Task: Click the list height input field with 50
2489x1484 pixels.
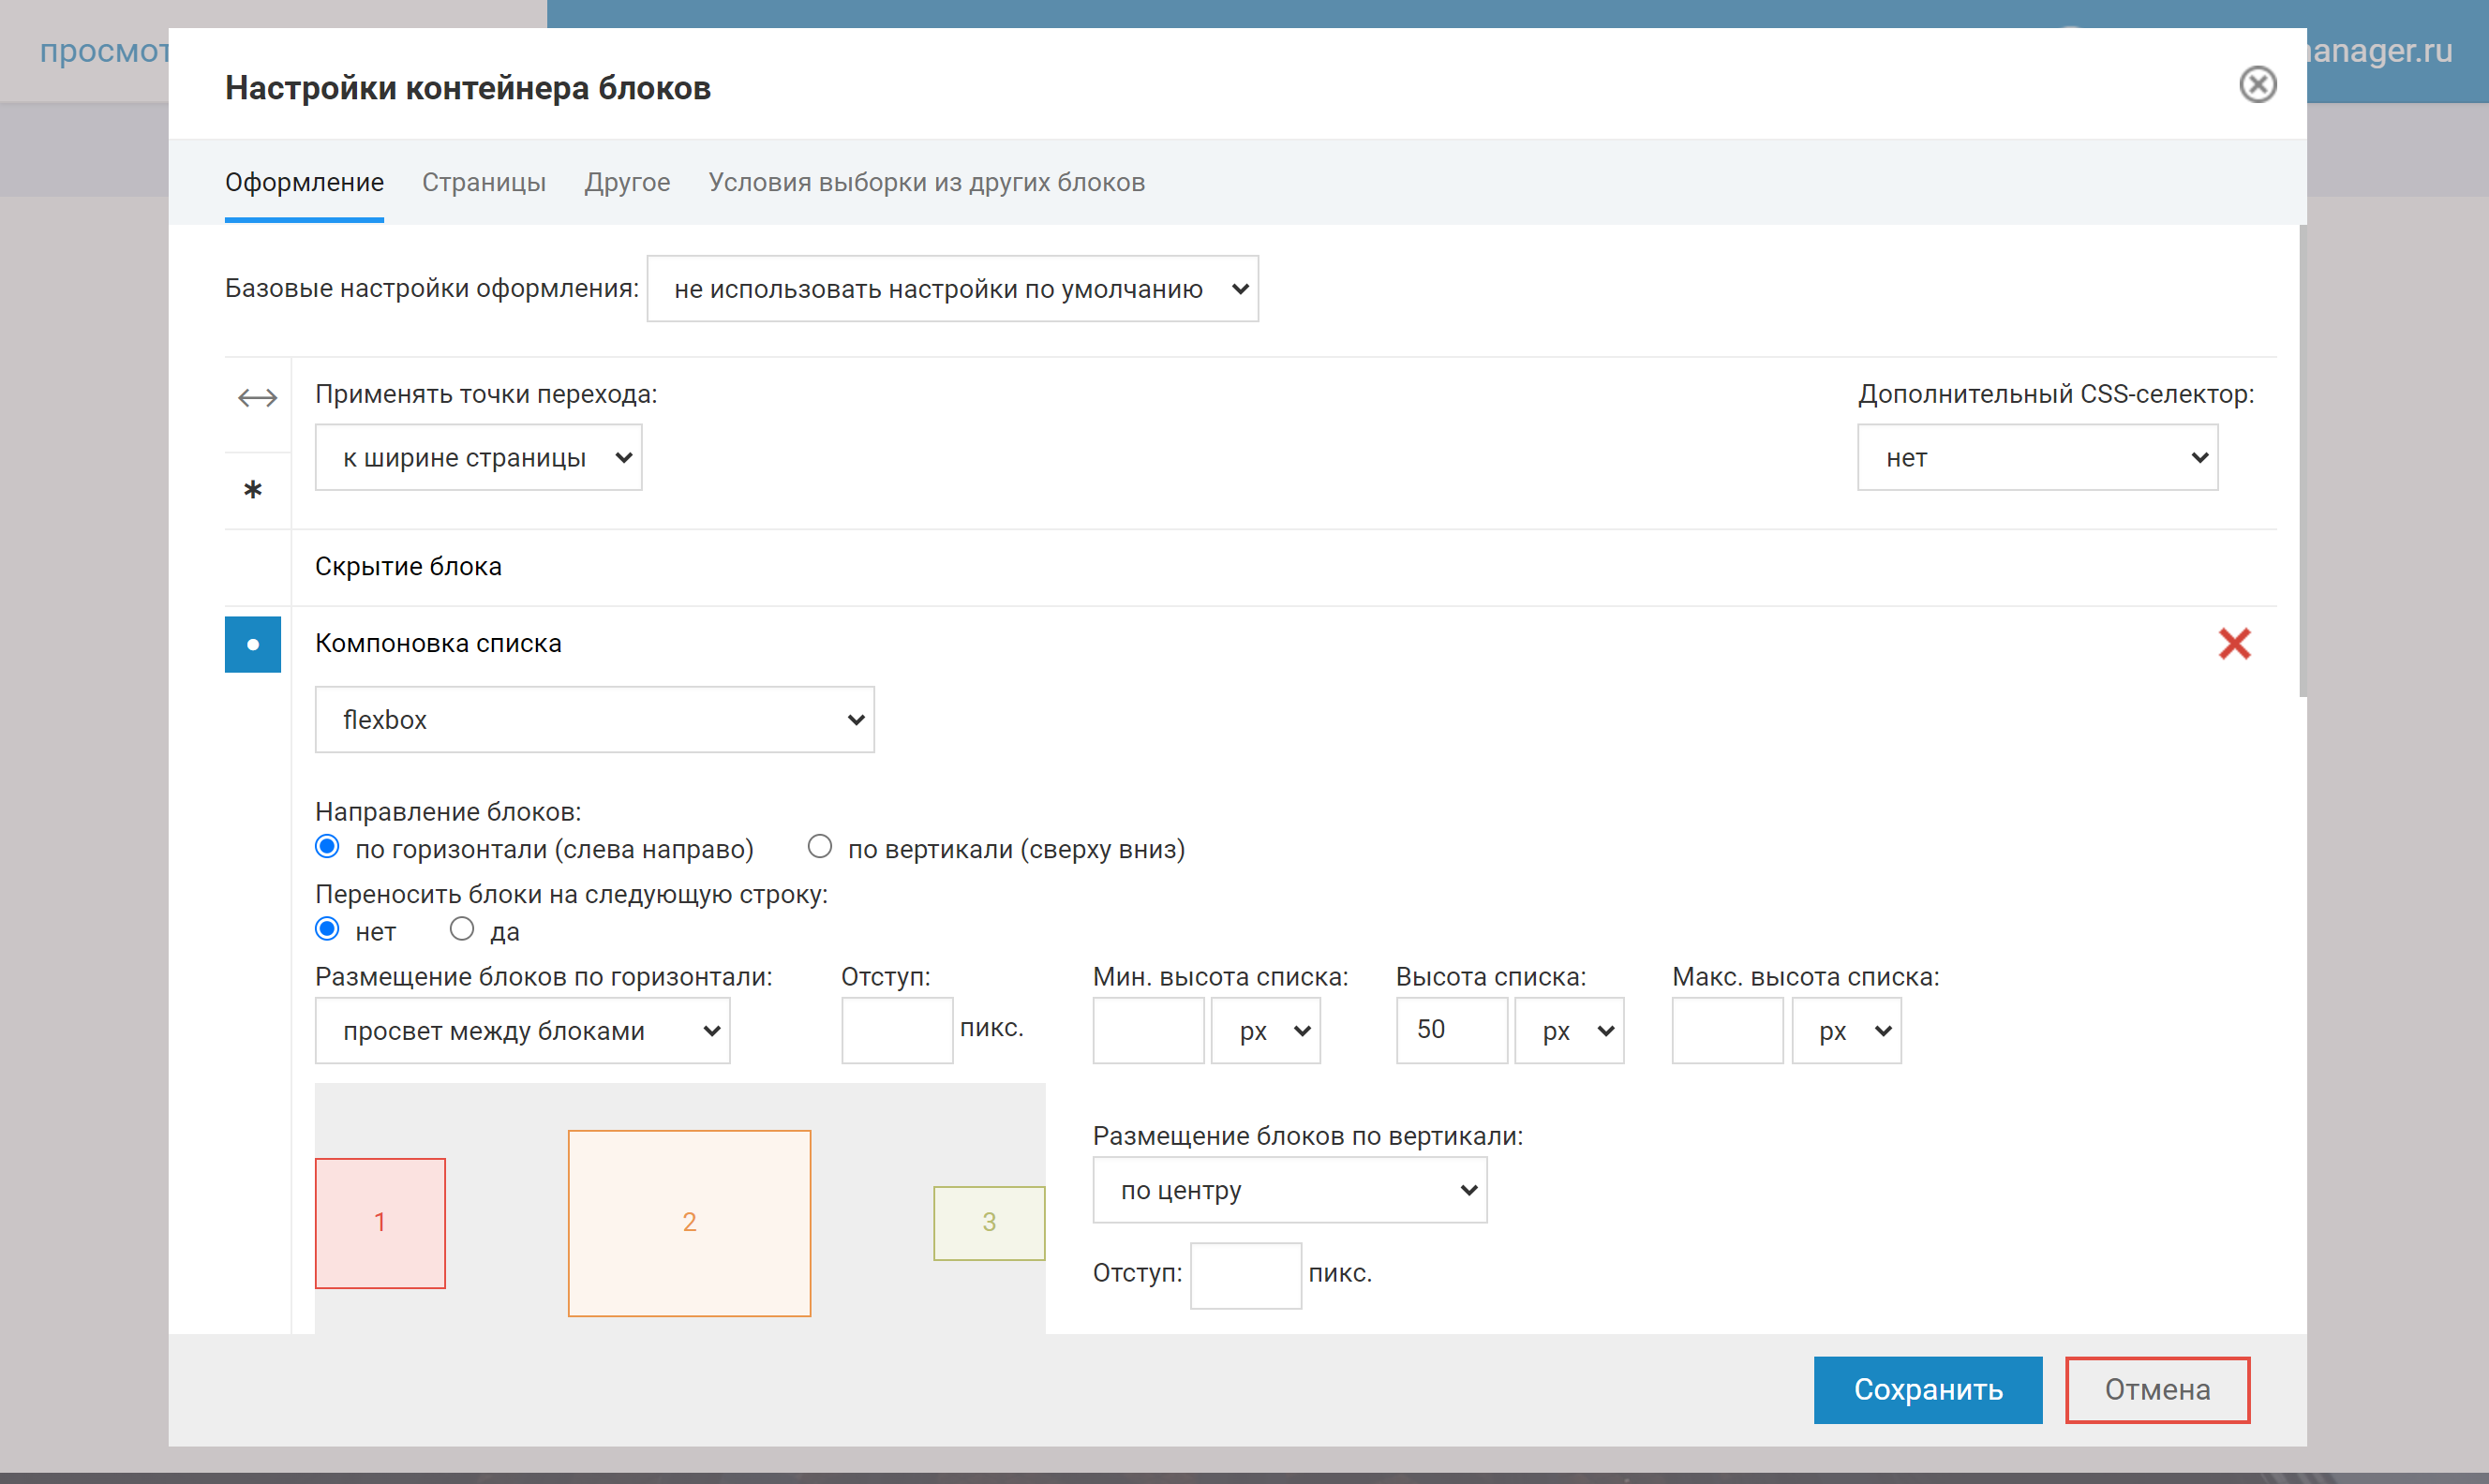Action: click(x=1451, y=1030)
